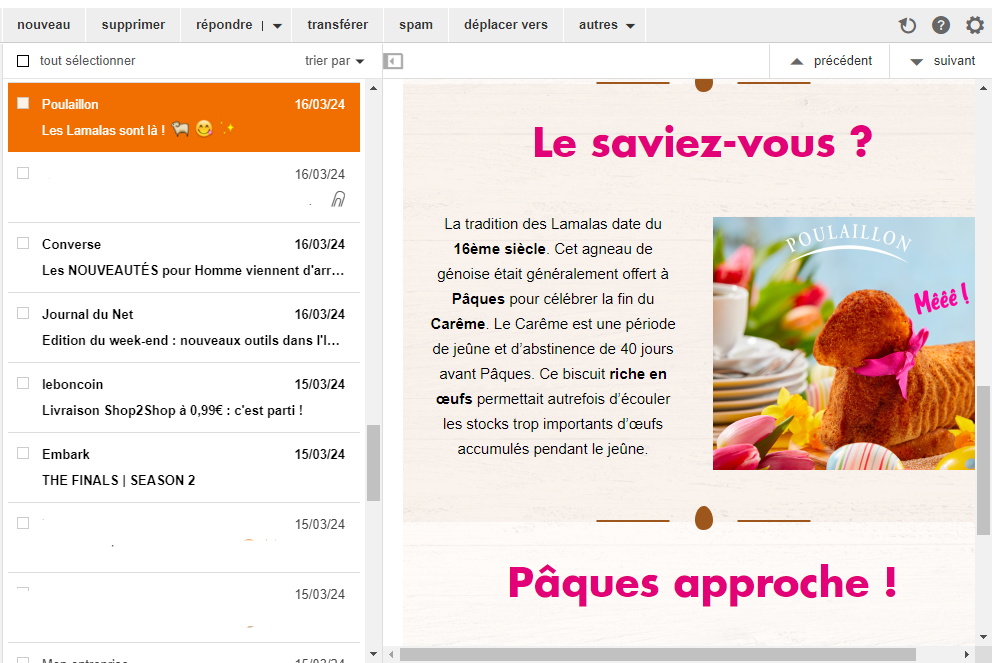Select the leboncoin email checkbox
Viewport: 1002px width, 663px height.
[x=23, y=383]
